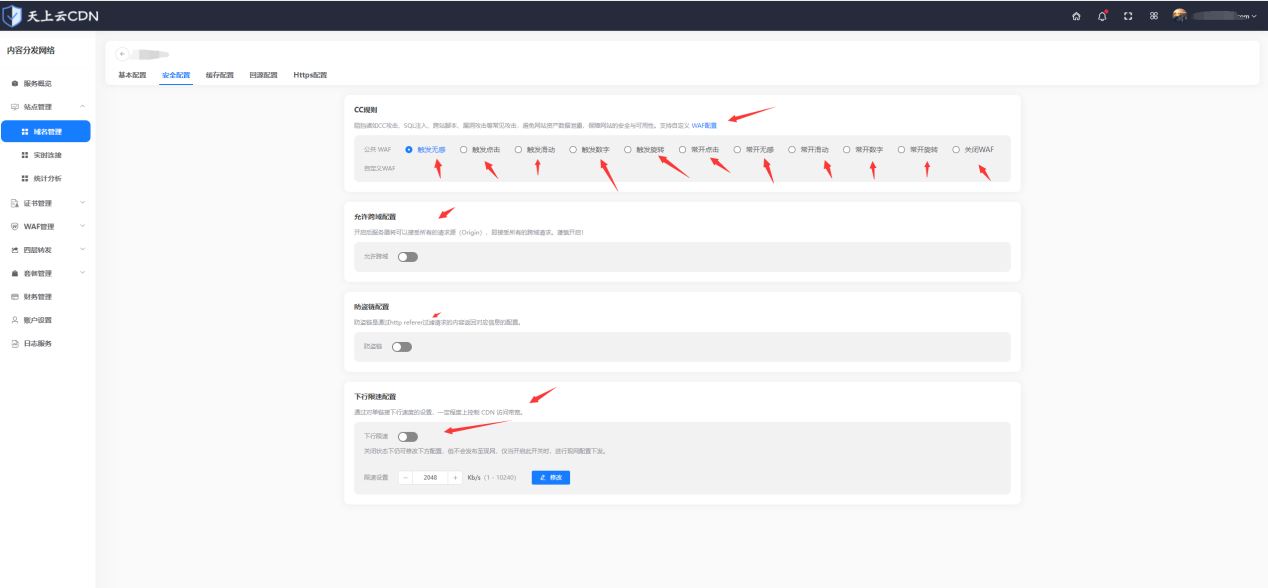The image size is (1268, 588).
Task: Expand the WAF管理 menu chevron
Action: pyautogui.click(x=82, y=226)
